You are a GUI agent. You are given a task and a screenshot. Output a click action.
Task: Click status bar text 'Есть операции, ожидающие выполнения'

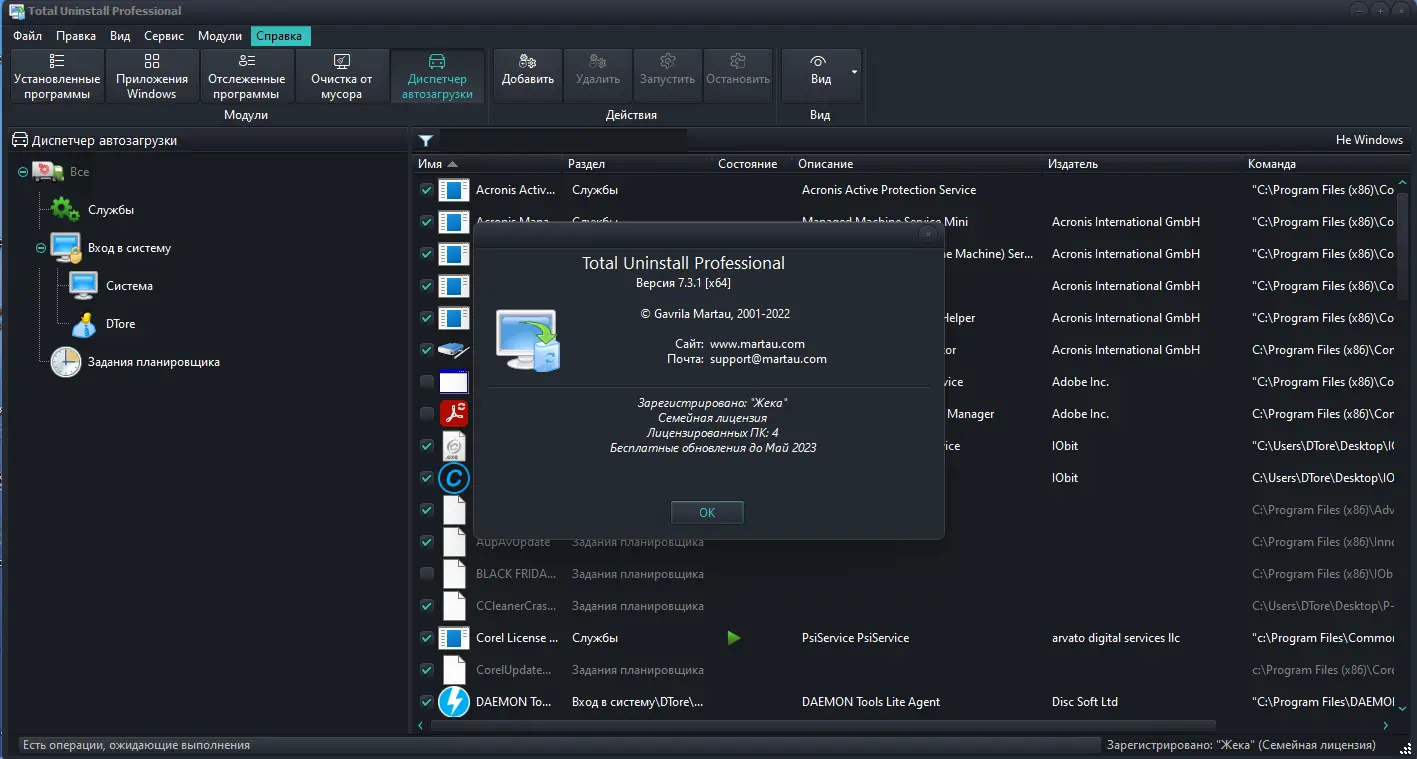[136, 745]
